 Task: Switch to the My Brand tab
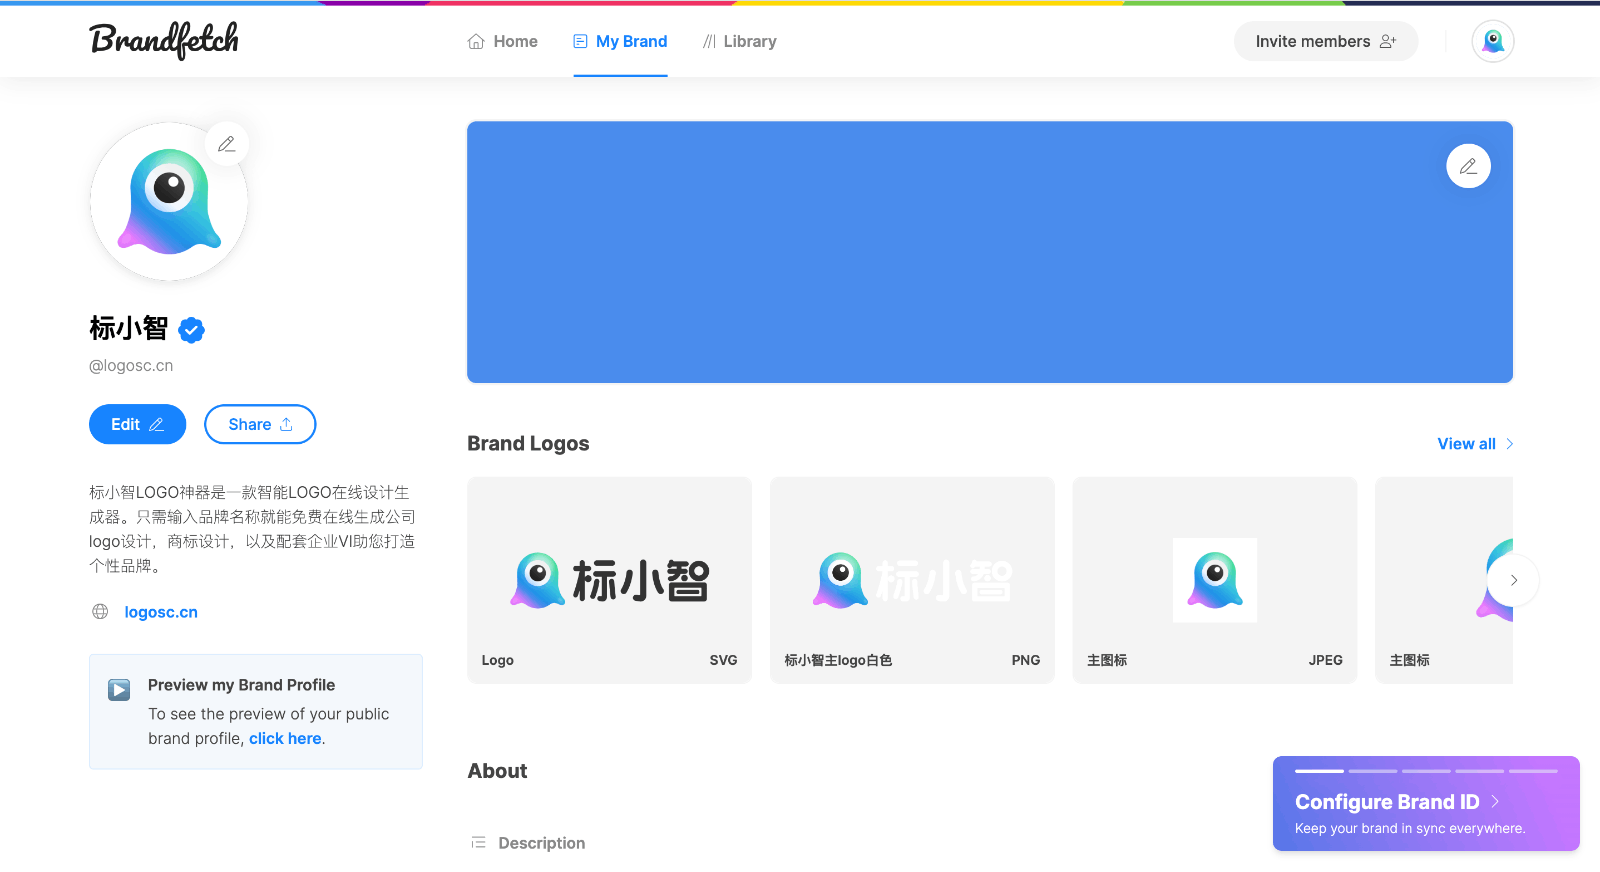coord(620,41)
